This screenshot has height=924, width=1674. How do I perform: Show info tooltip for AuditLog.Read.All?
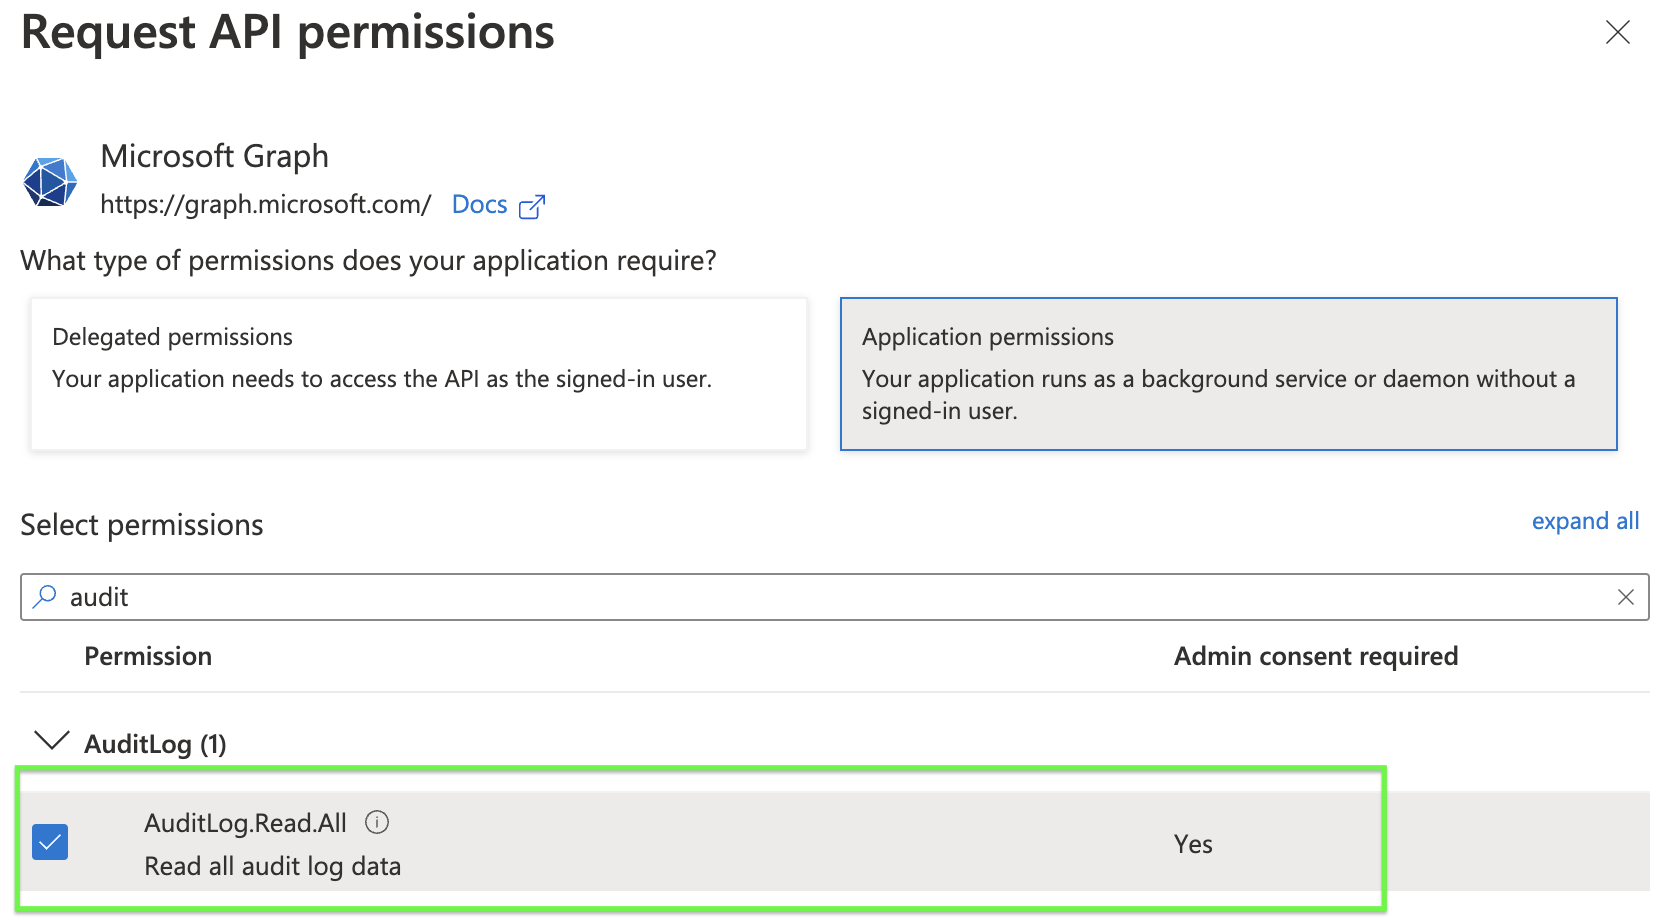pyautogui.click(x=377, y=822)
